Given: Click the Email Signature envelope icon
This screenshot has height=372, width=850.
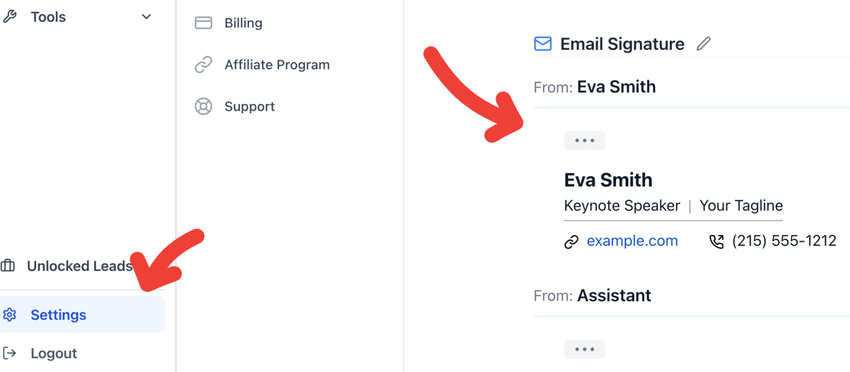Looking at the screenshot, I should click(x=543, y=43).
